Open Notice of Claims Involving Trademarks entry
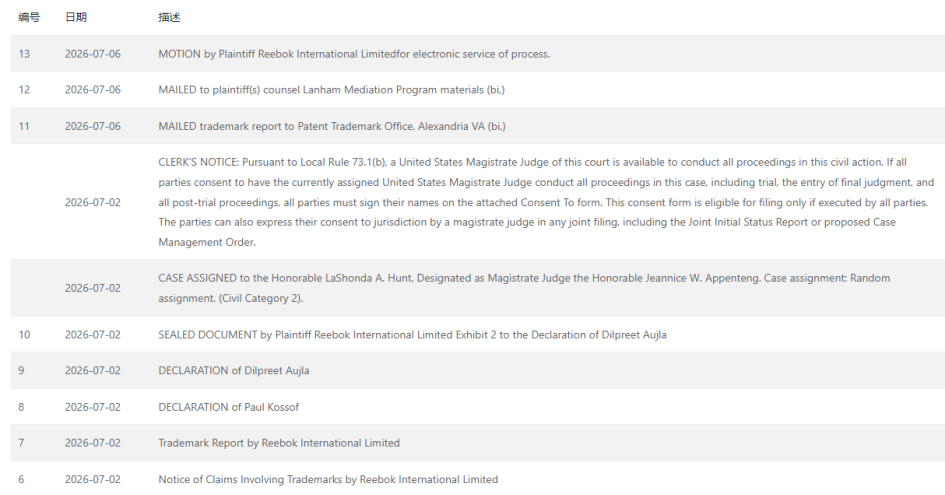The image size is (945, 495). tap(328, 479)
